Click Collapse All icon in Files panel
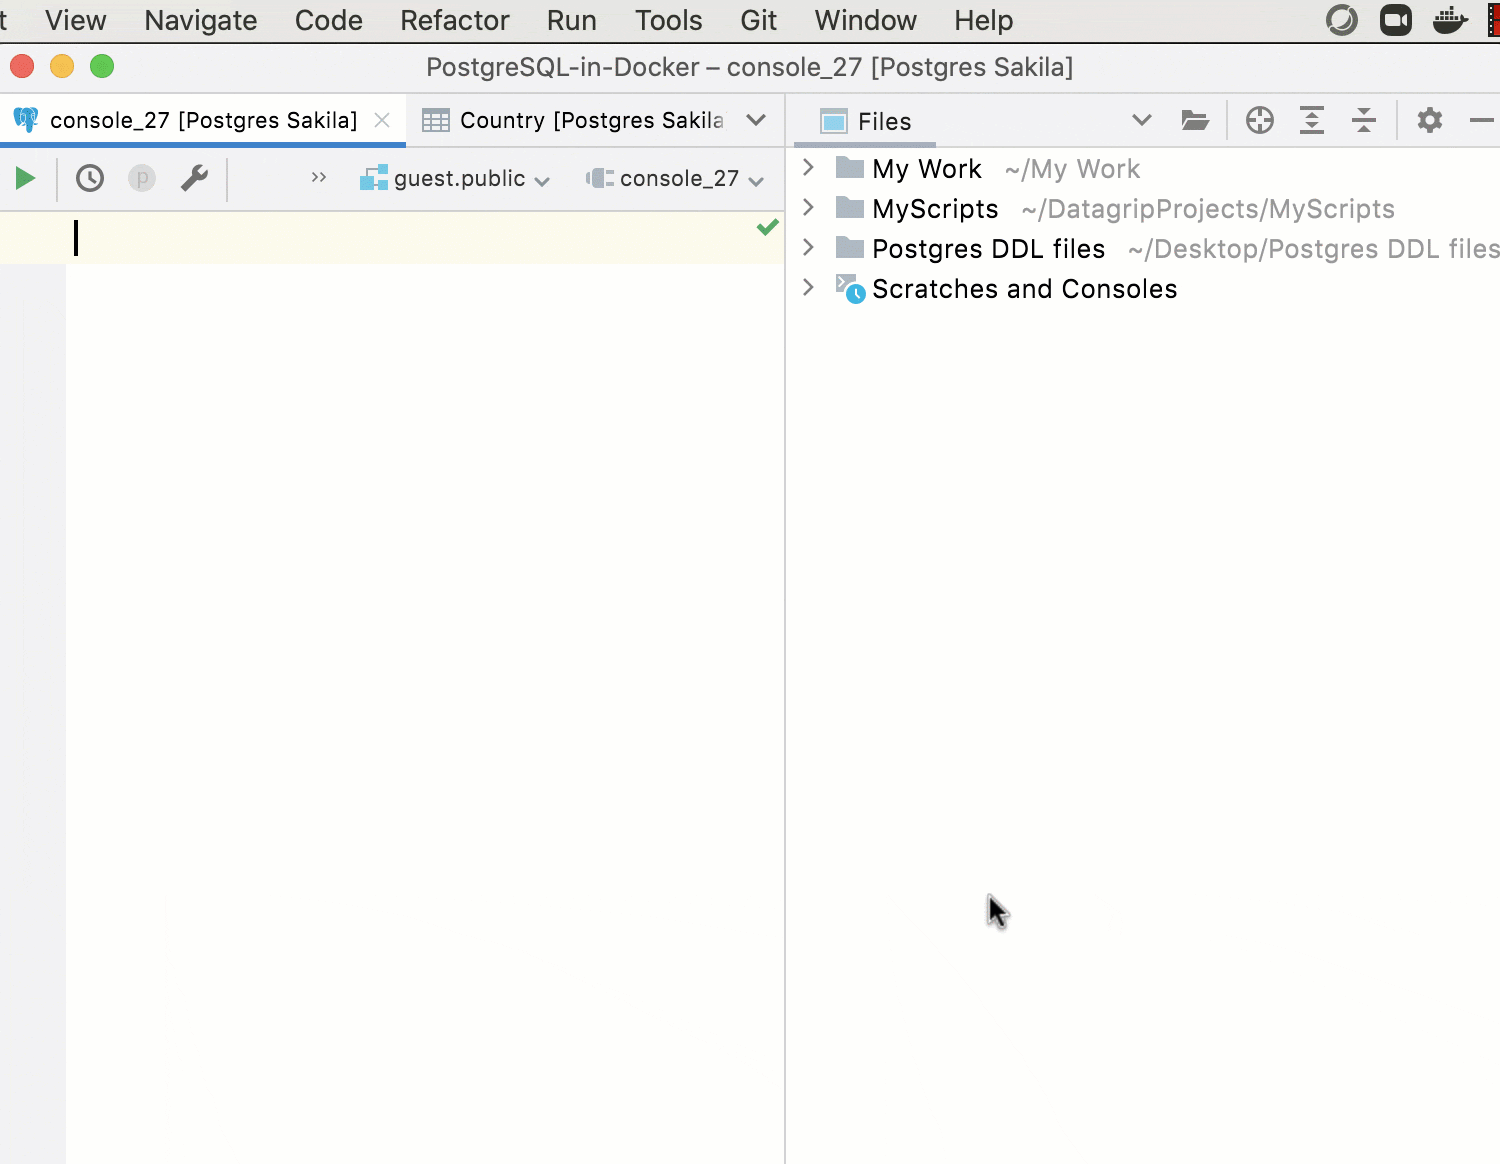The image size is (1500, 1164). click(x=1364, y=121)
